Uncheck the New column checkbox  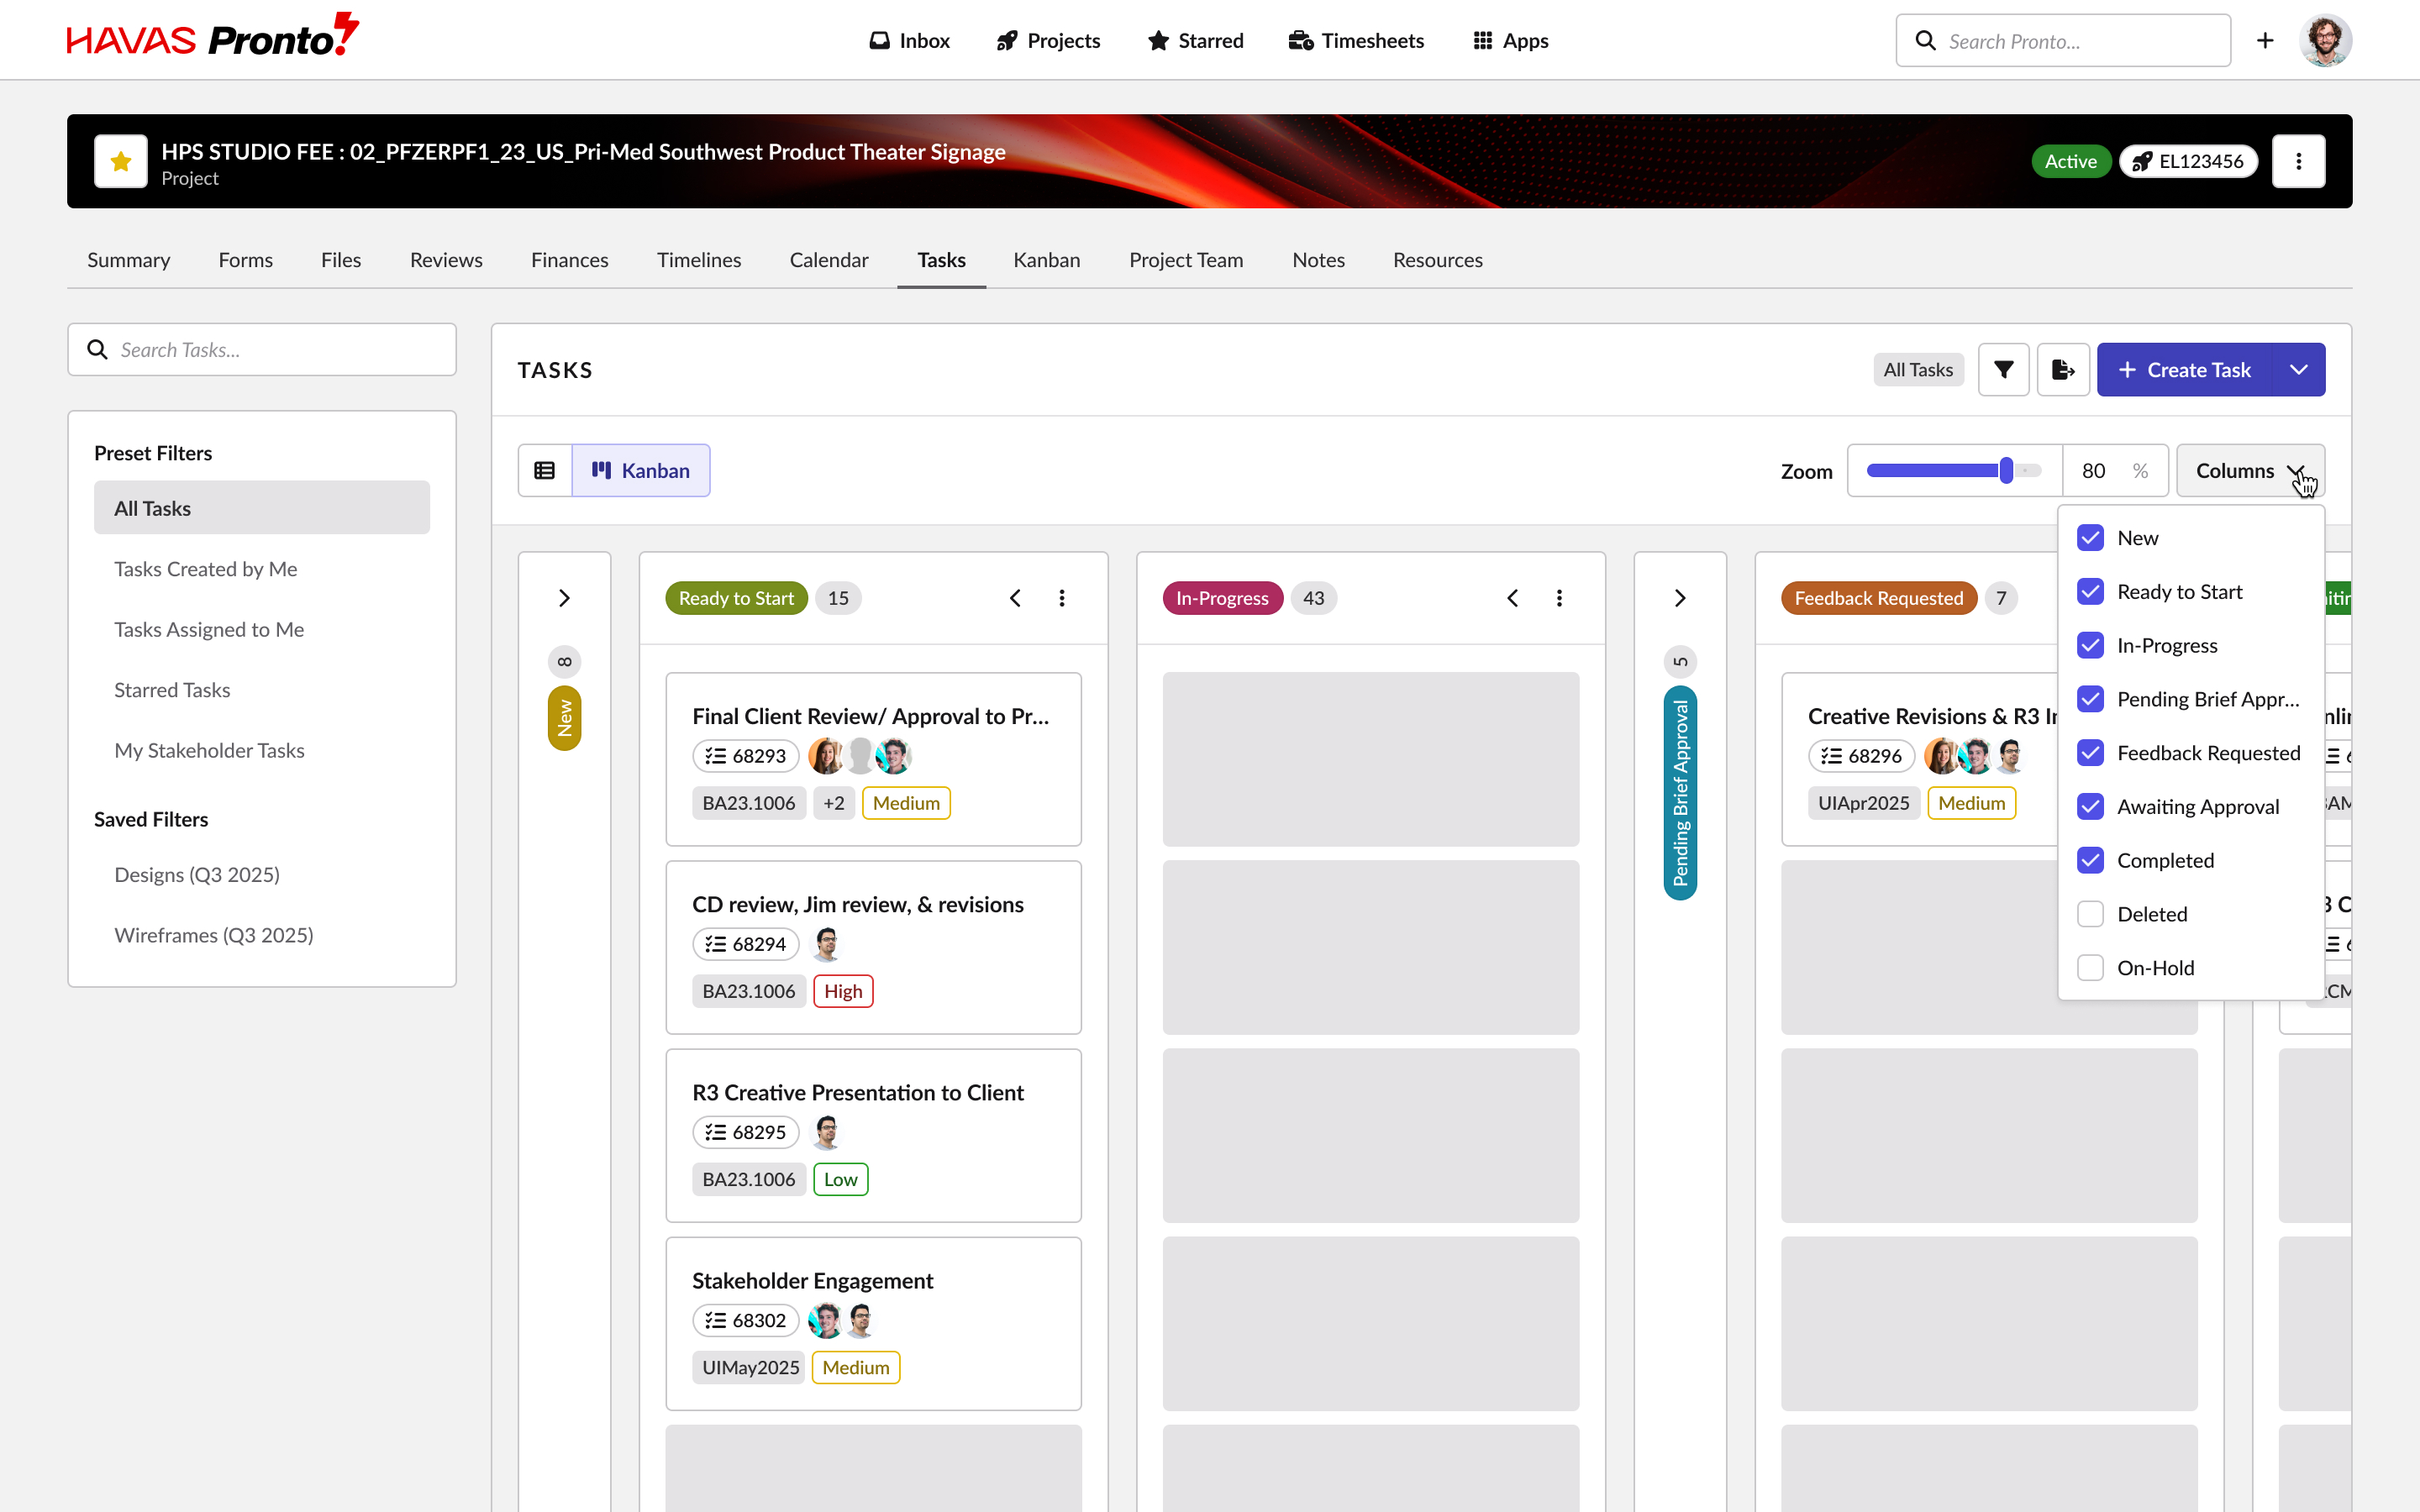[2090, 538]
